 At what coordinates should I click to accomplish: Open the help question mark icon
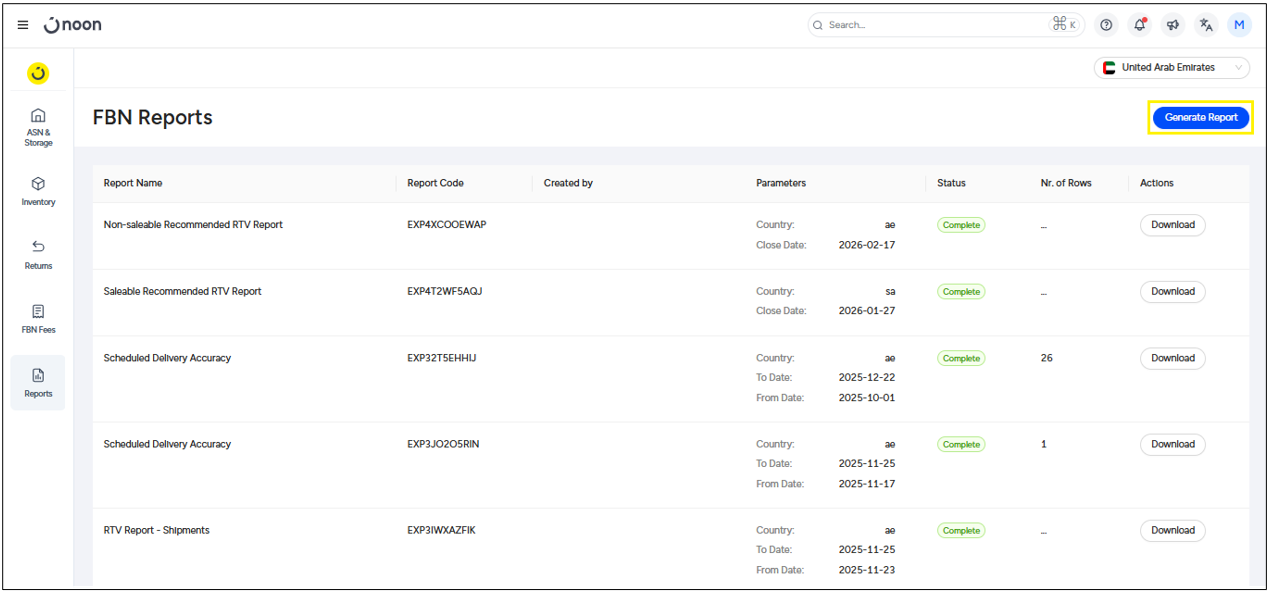pos(1106,25)
